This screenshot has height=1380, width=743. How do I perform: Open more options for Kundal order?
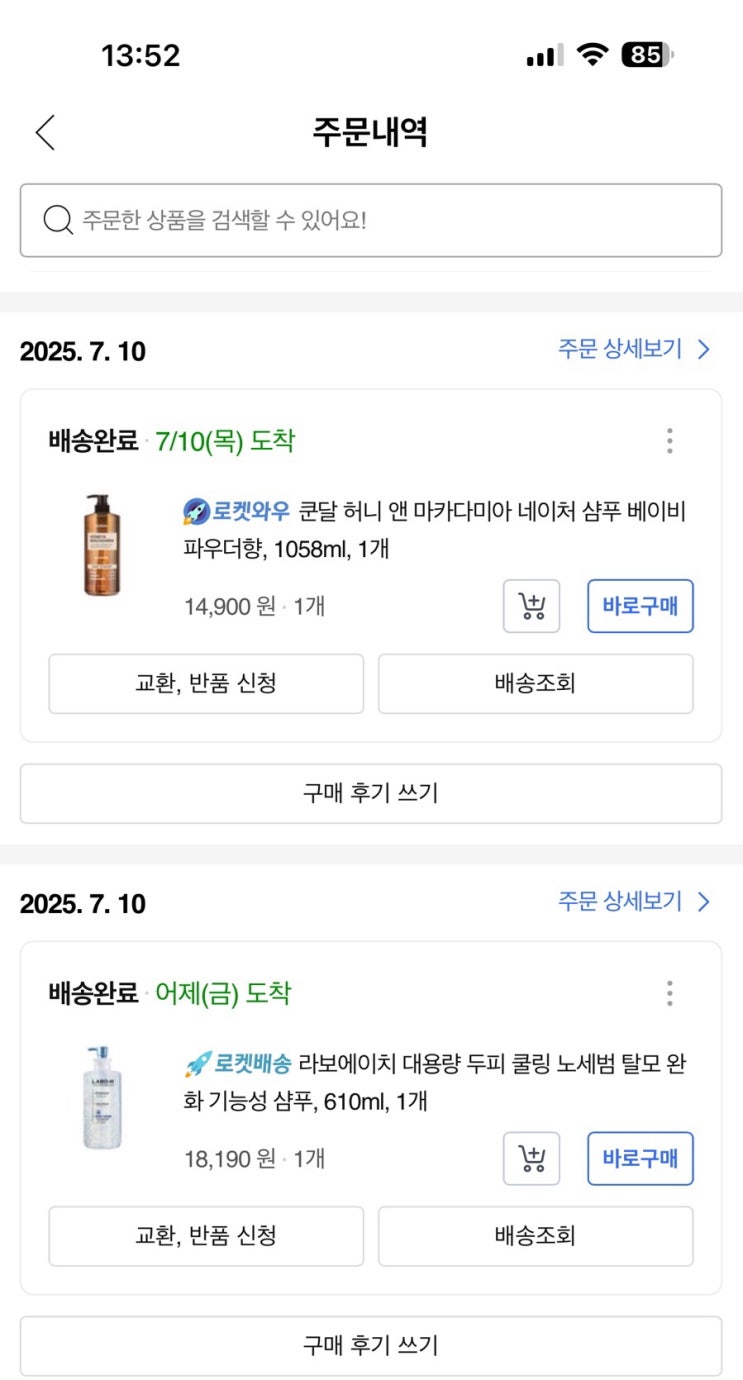coord(669,441)
